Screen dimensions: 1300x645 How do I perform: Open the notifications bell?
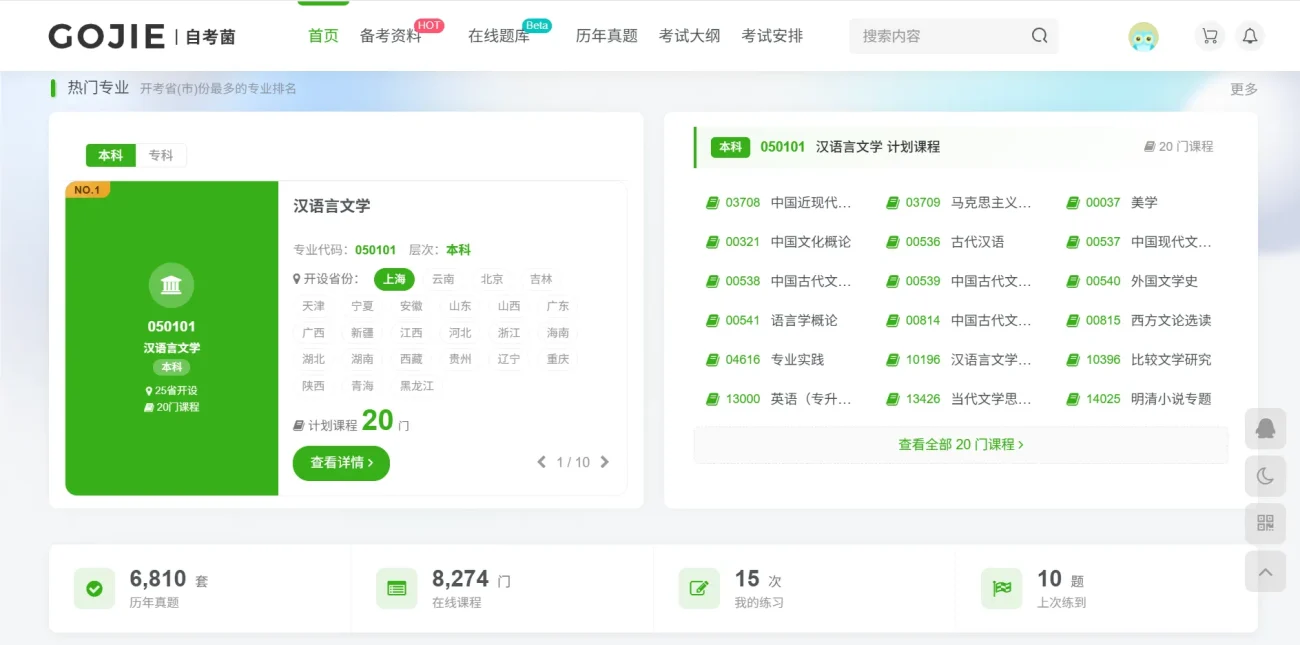click(x=1250, y=37)
